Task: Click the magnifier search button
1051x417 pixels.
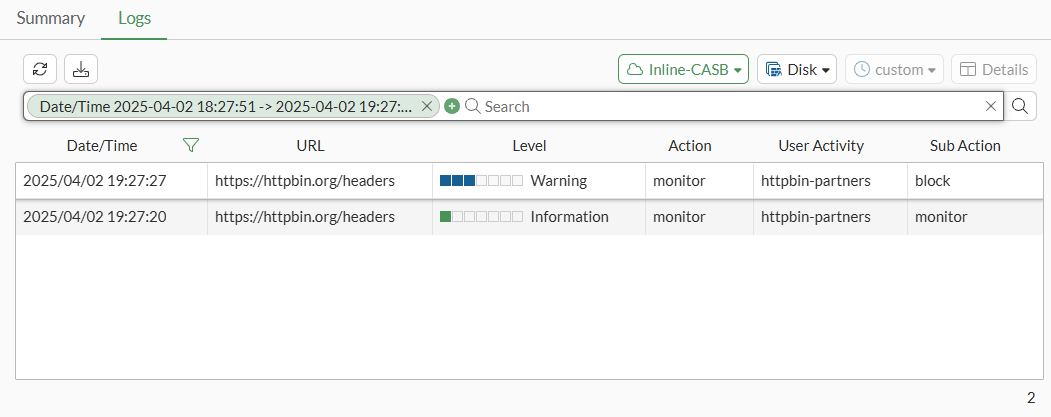Action: point(1020,106)
